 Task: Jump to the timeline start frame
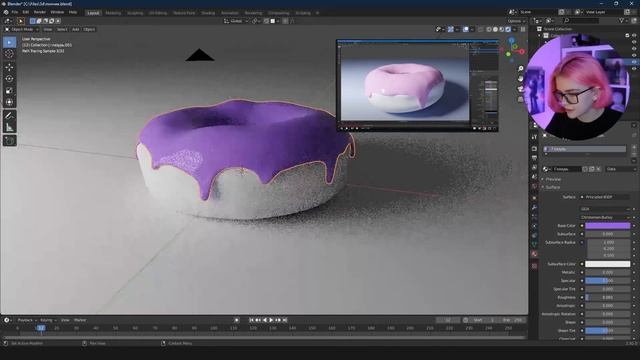pos(251,320)
